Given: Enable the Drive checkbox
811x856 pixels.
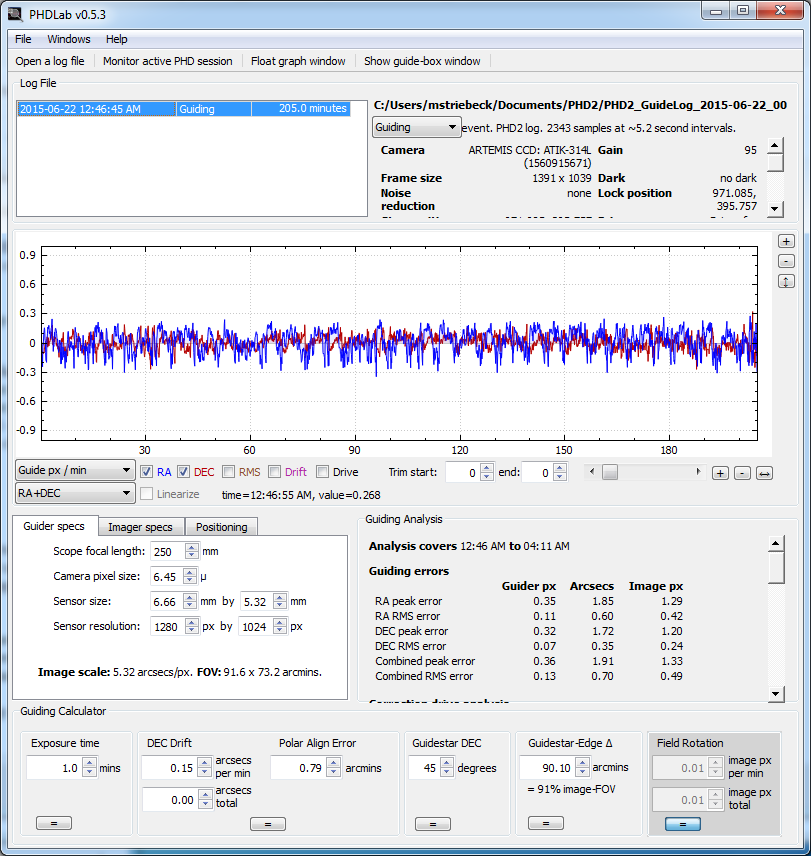Looking at the screenshot, I should tap(323, 472).
